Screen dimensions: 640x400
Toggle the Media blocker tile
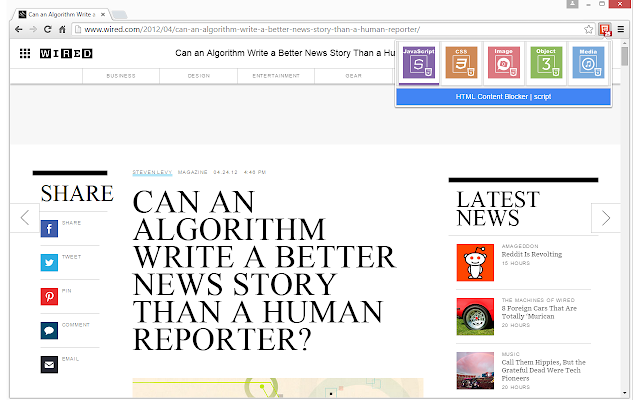[x=588, y=62]
